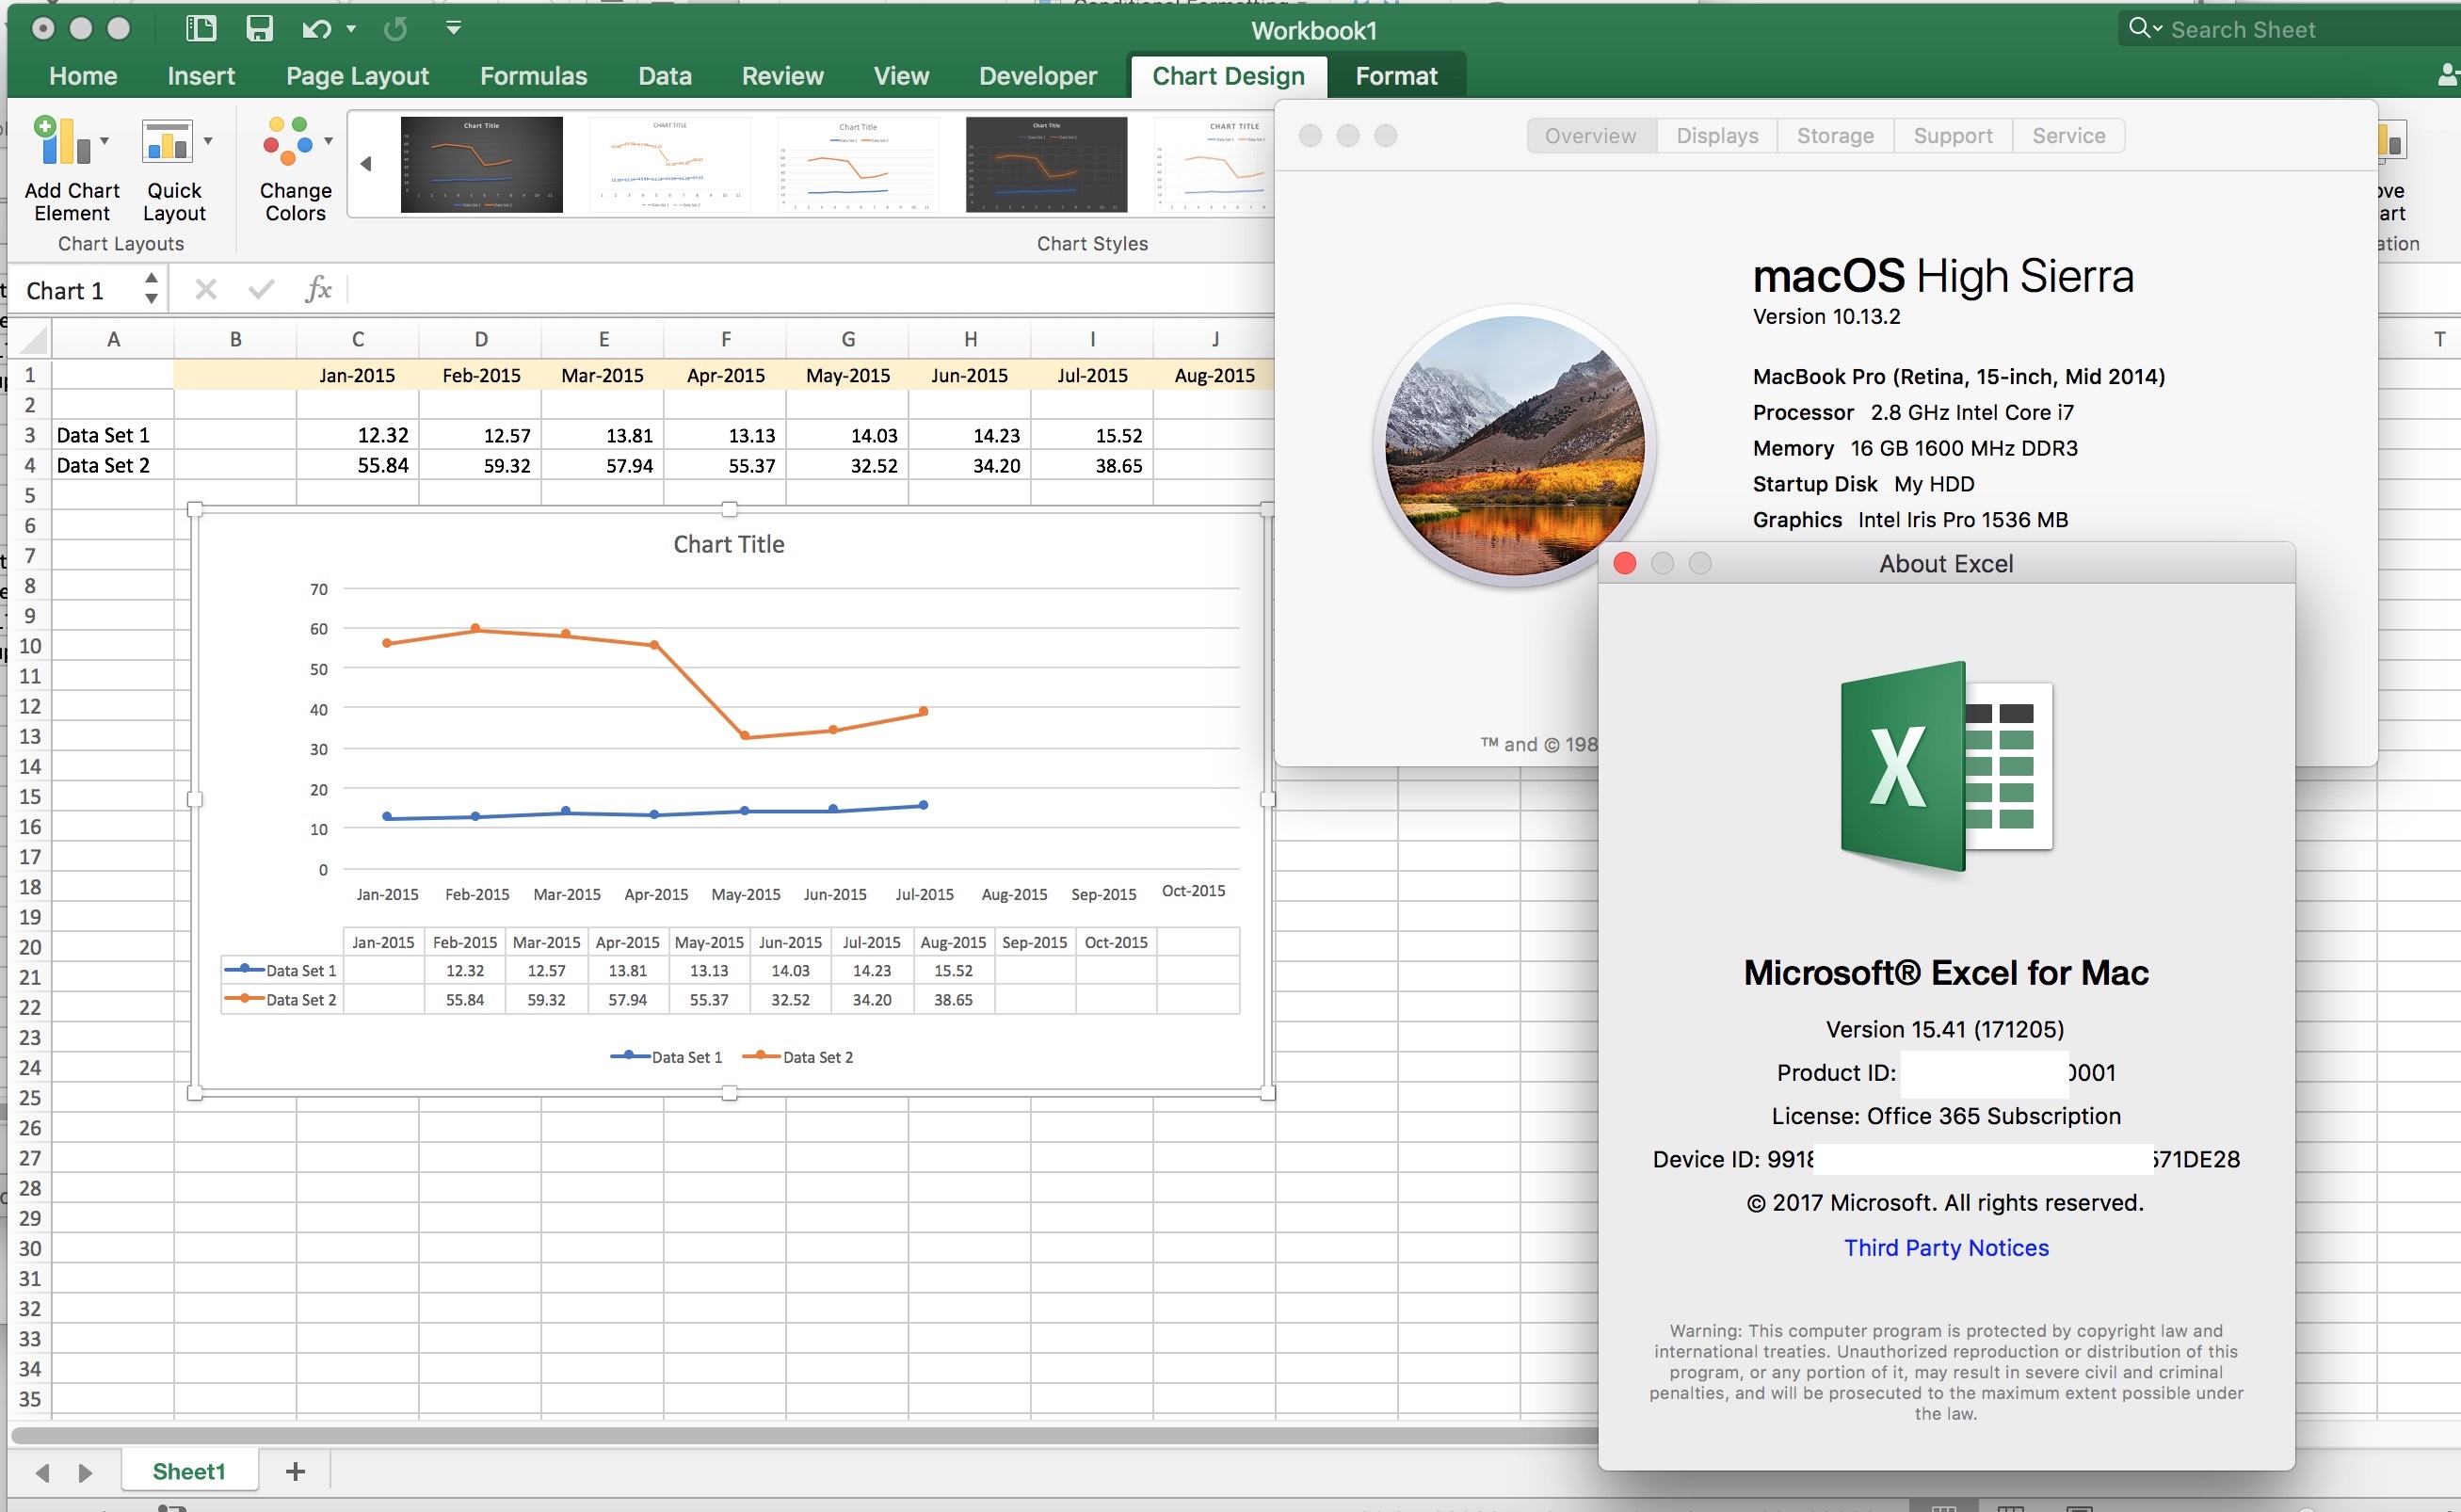Image resolution: width=2461 pixels, height=1512 pixels.
Task: Apply the fourth dark chart style thumbnail
Action: coord(1046,164)
